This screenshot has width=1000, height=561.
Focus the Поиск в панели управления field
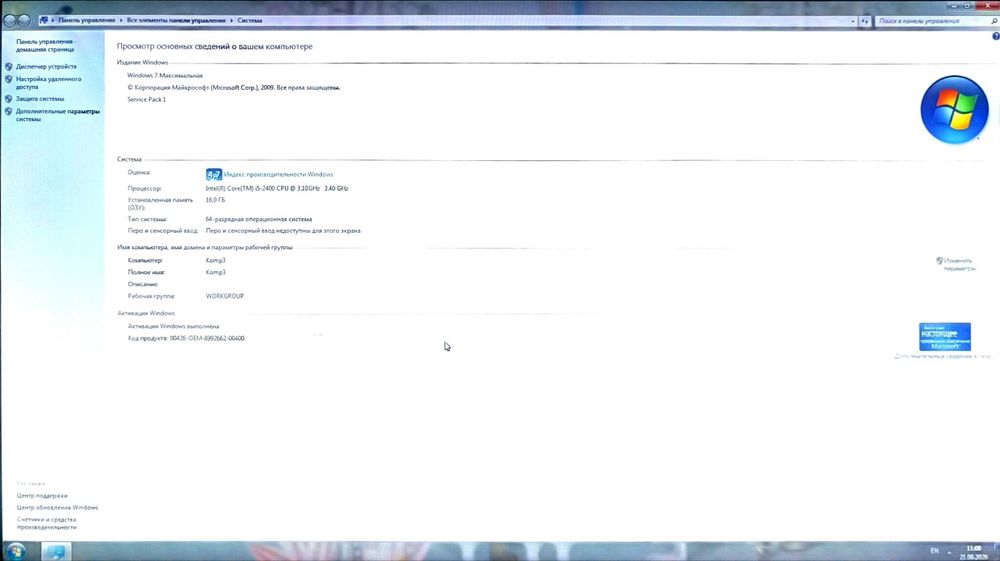pos(931,21)
